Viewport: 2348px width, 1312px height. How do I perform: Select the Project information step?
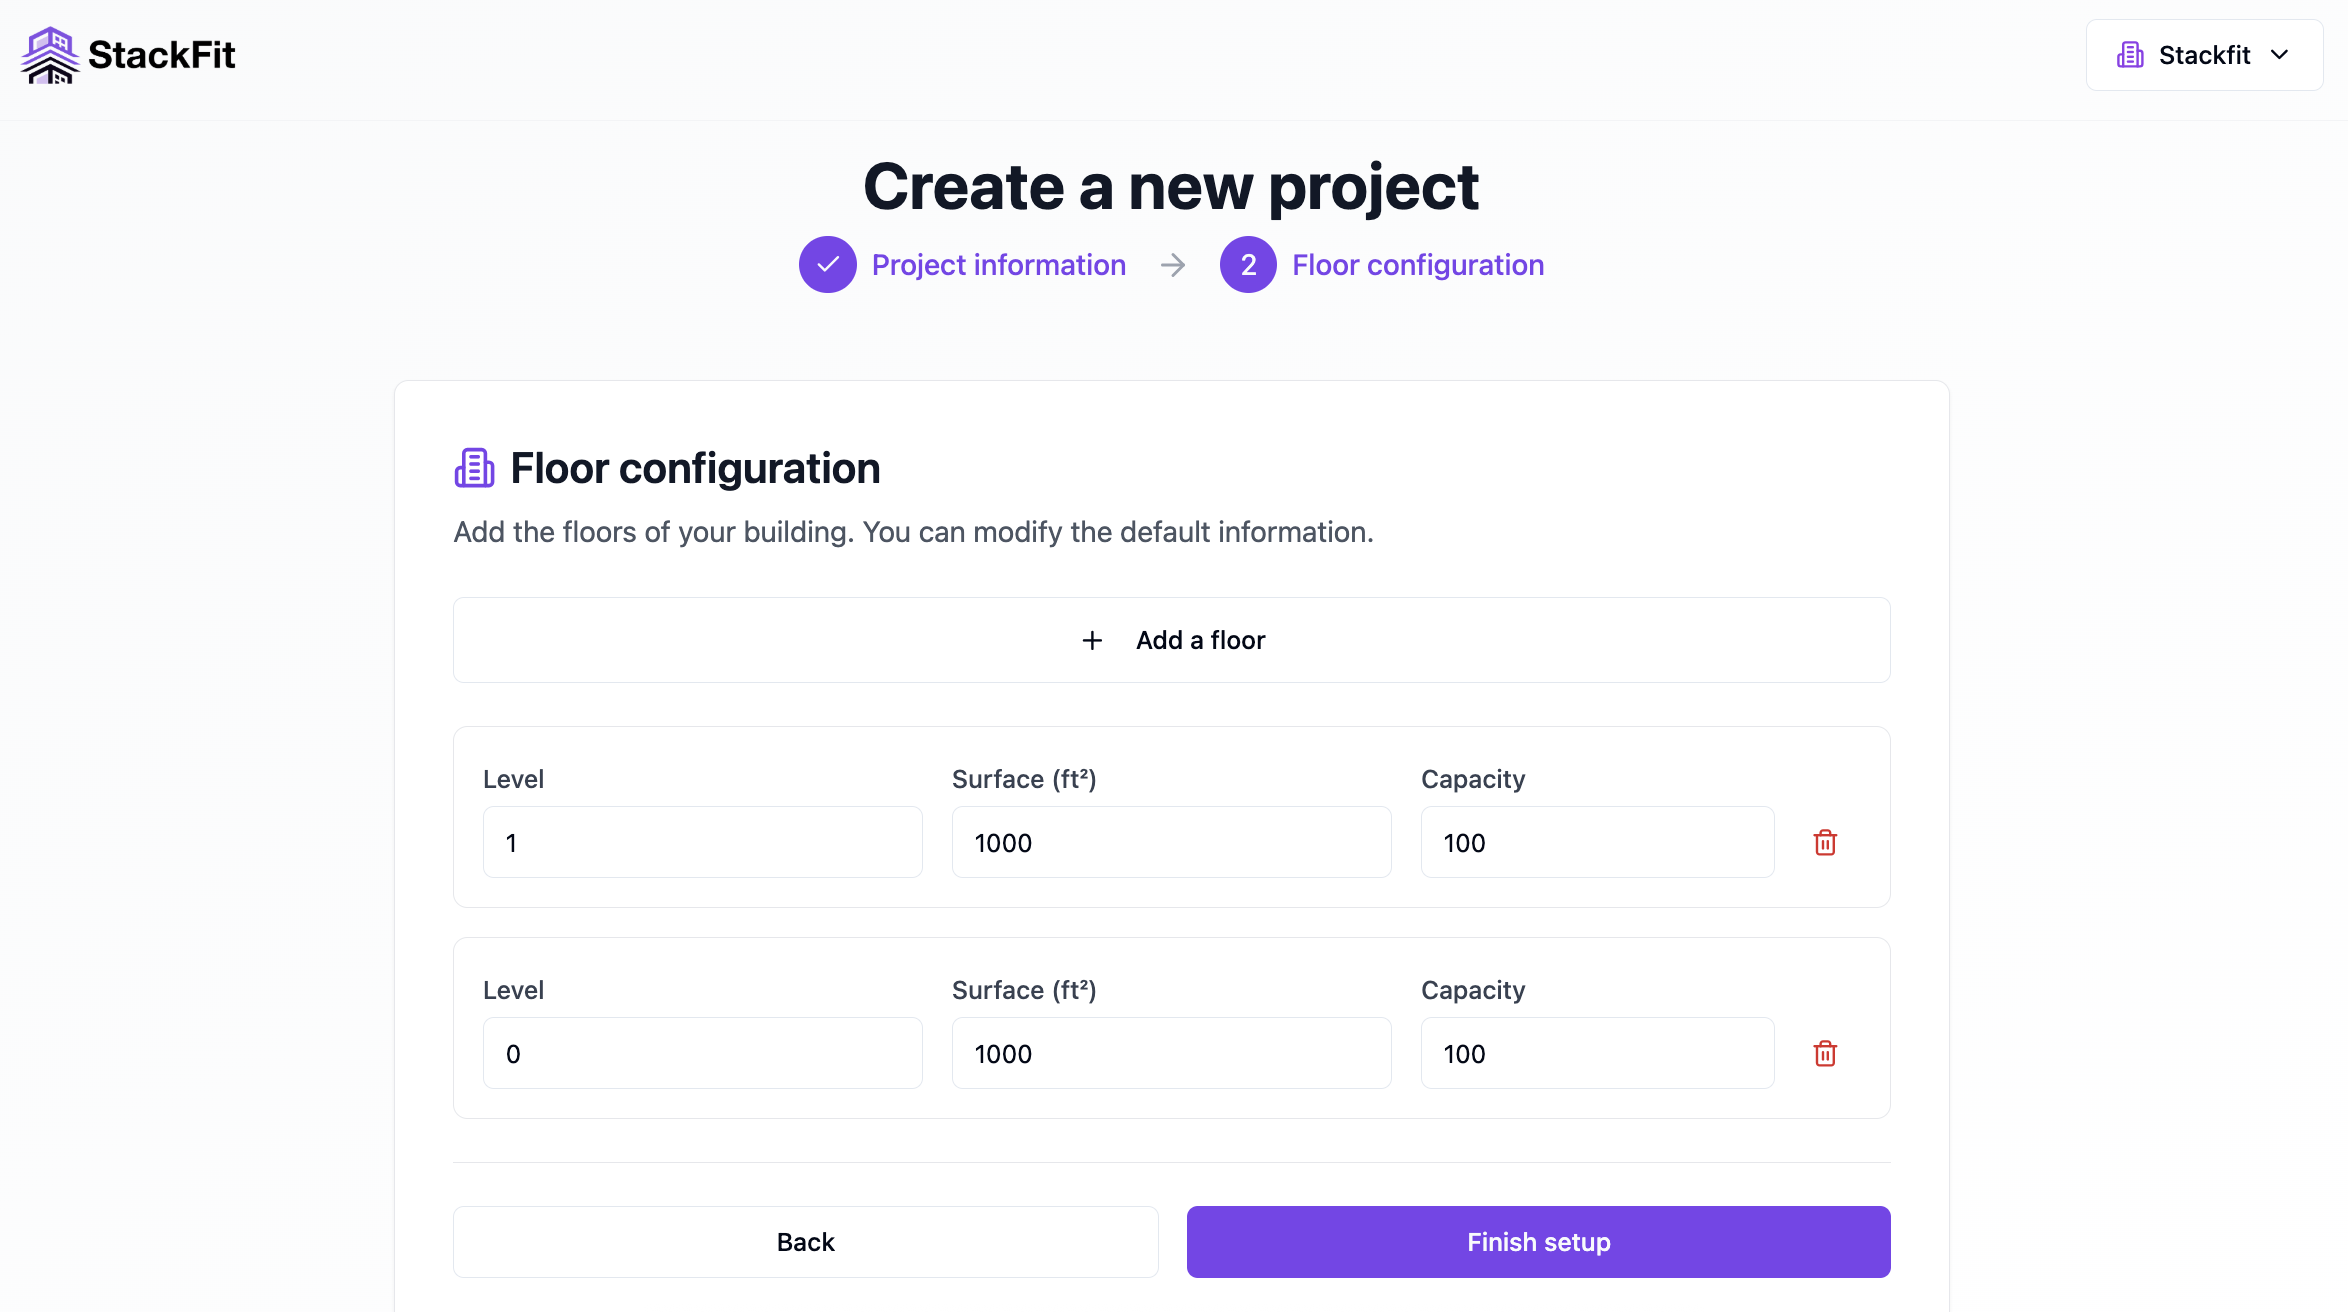coord(998,264)
